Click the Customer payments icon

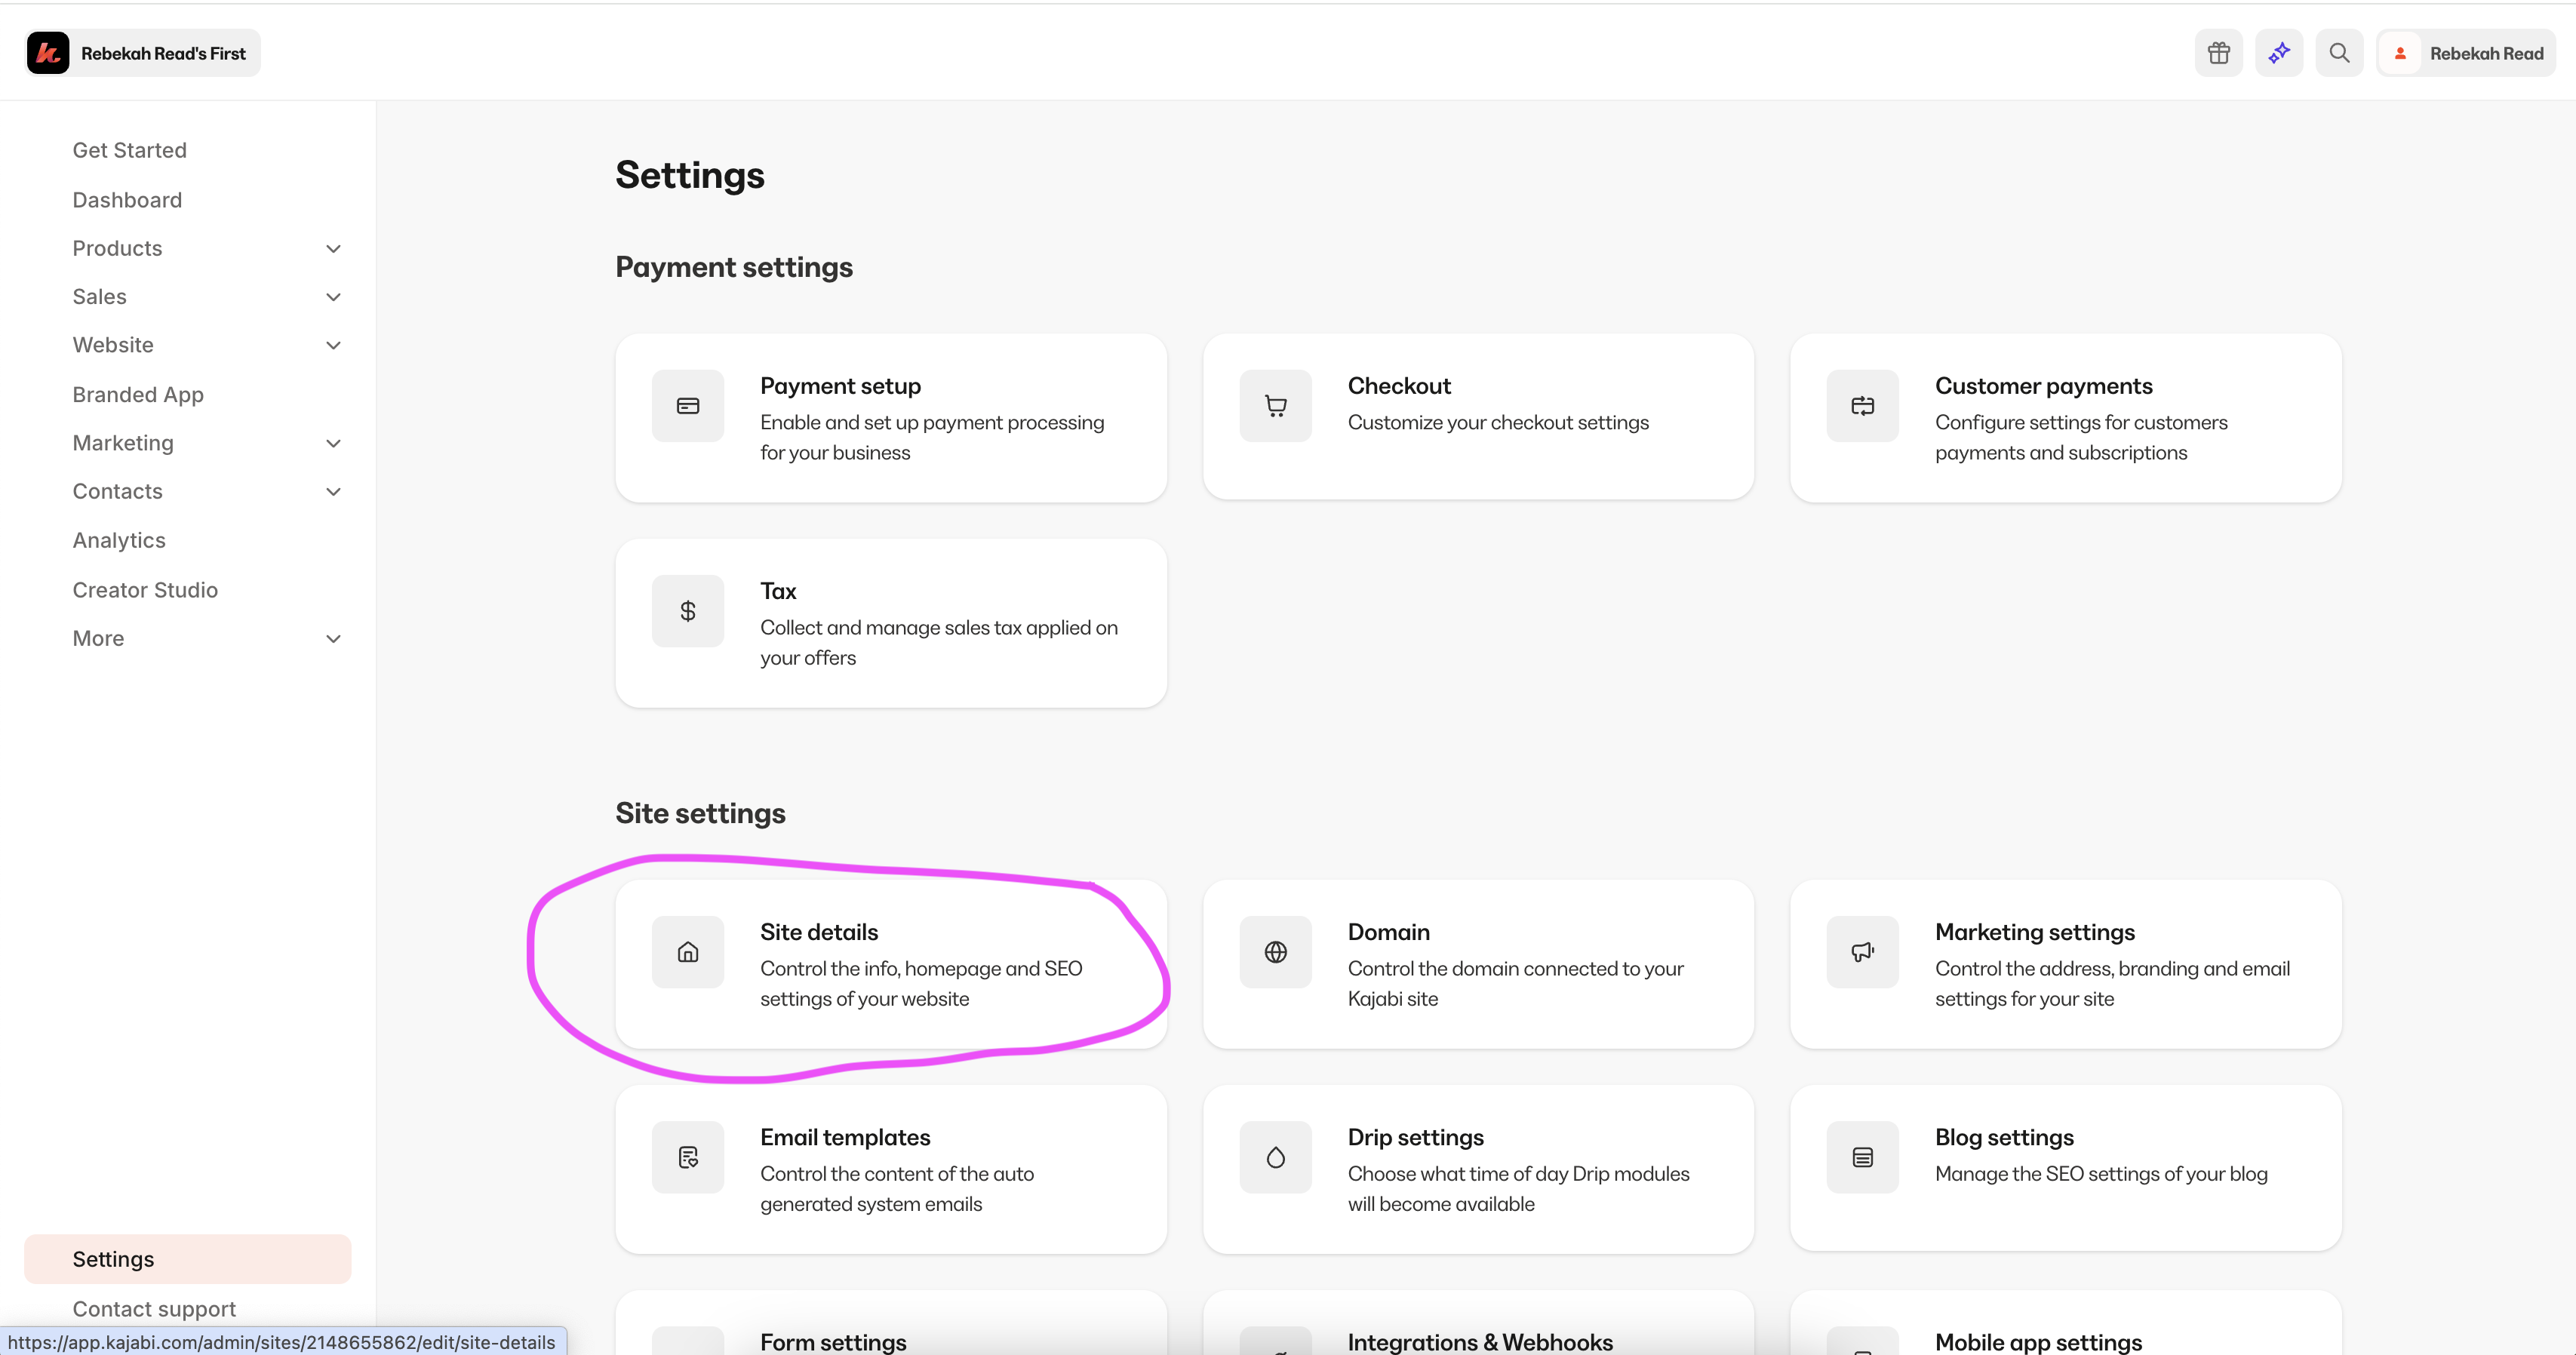[1862, 406]
